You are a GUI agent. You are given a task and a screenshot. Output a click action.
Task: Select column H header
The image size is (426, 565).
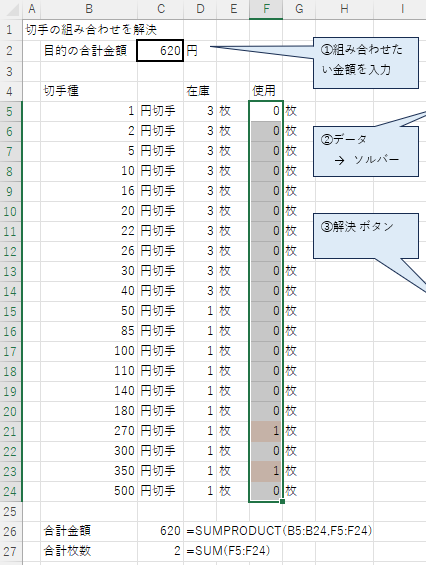point(345,9)
